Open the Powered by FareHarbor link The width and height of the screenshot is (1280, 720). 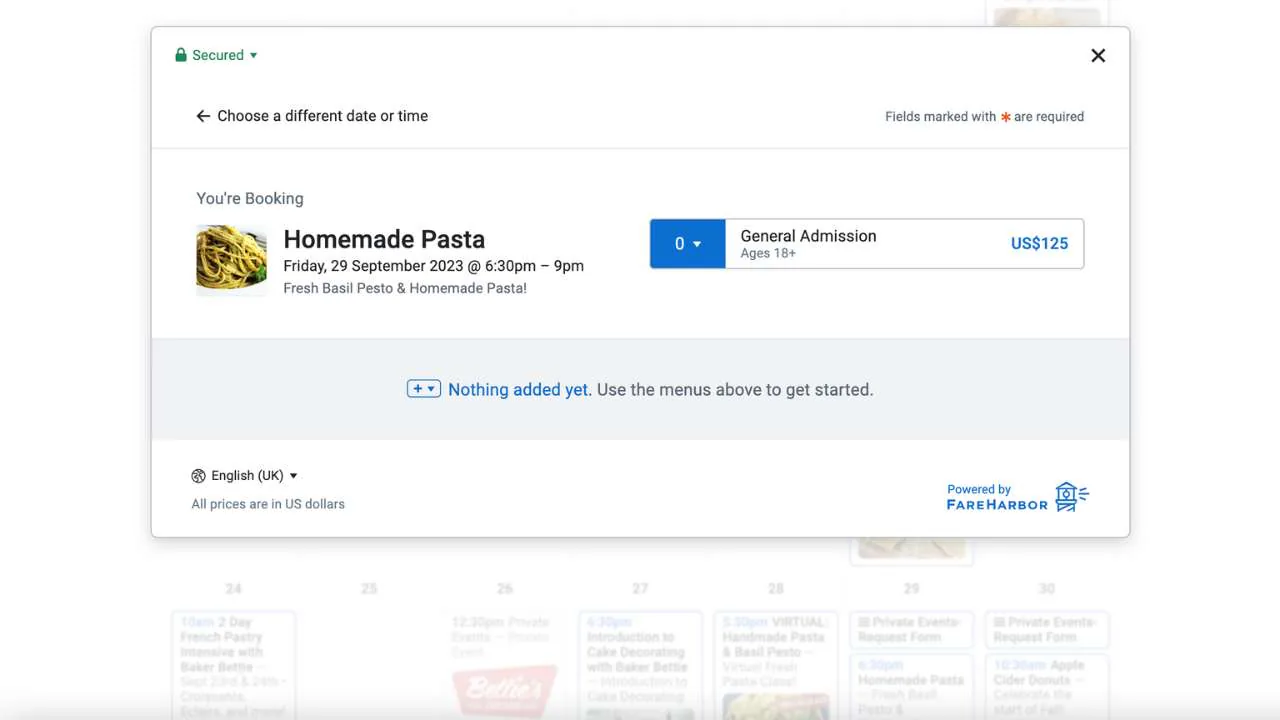coord(1017,497)
